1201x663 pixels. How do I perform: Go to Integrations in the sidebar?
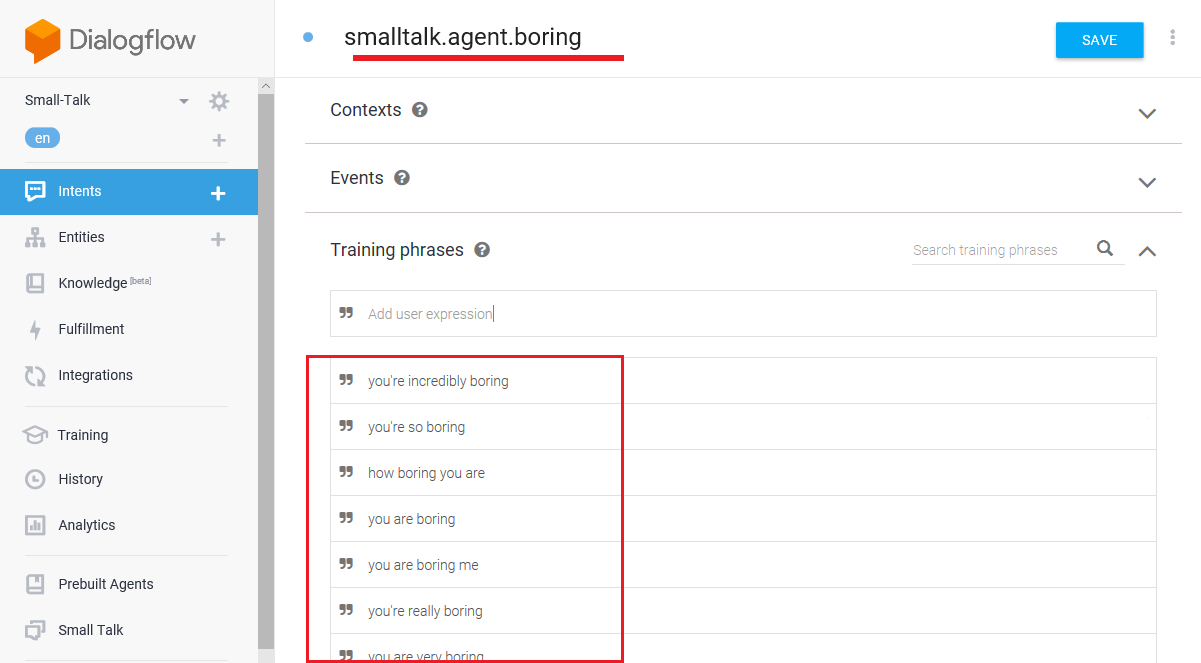(x=95, y=375)
